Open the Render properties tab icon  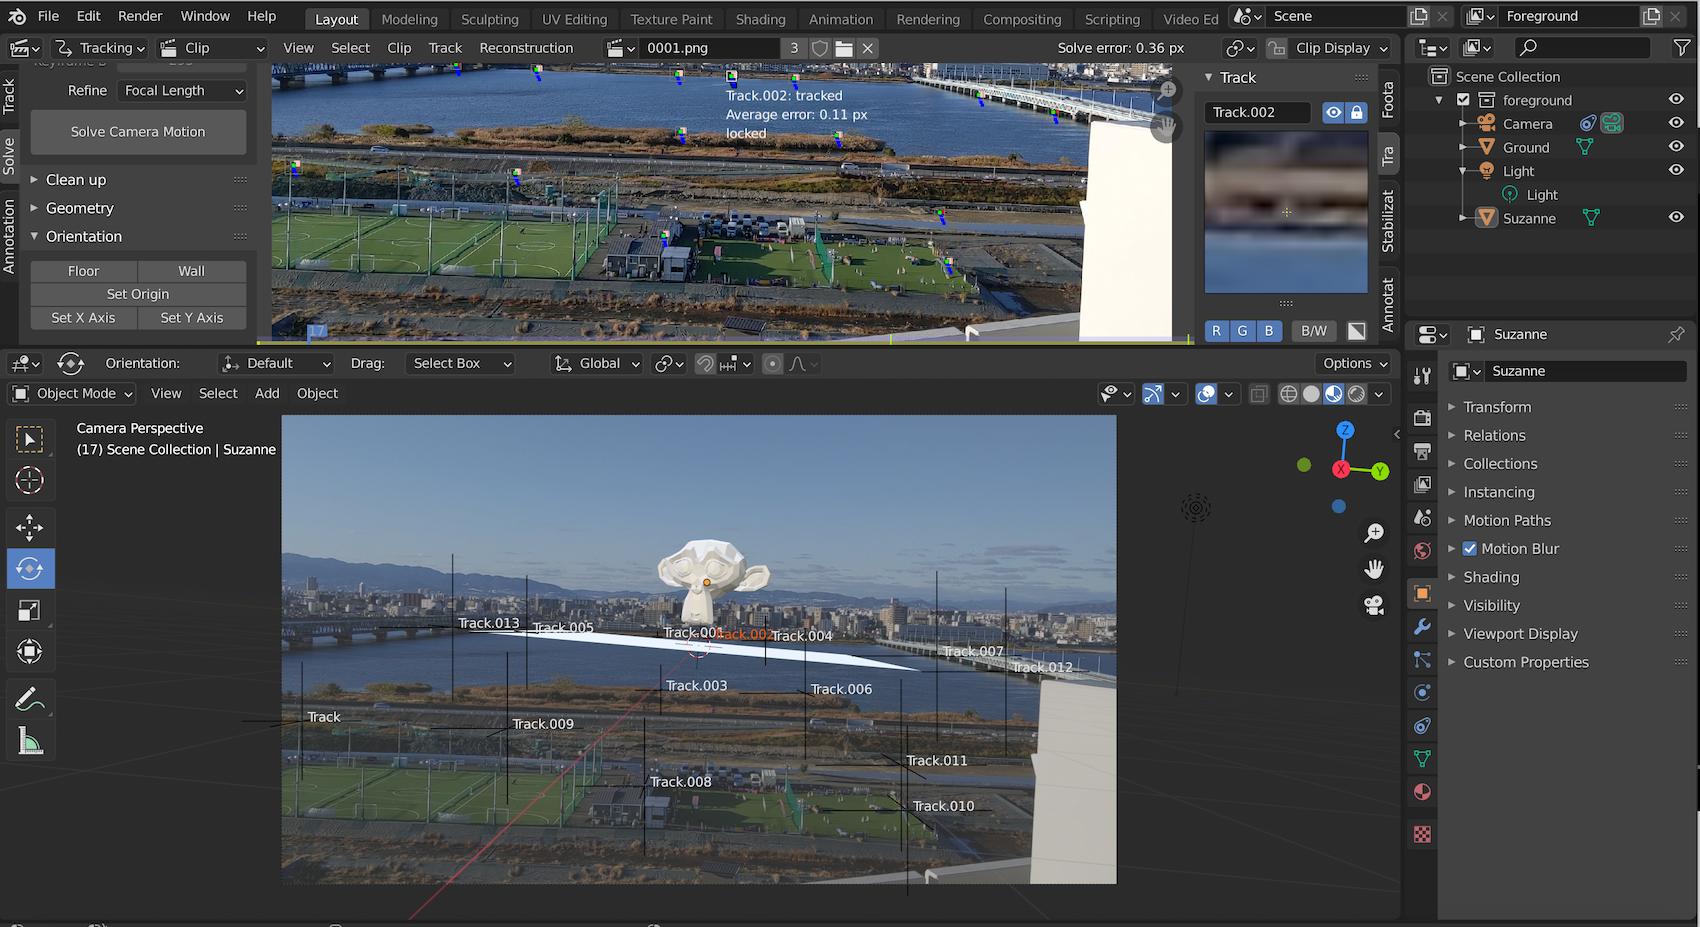click(x=1422, y=418)
